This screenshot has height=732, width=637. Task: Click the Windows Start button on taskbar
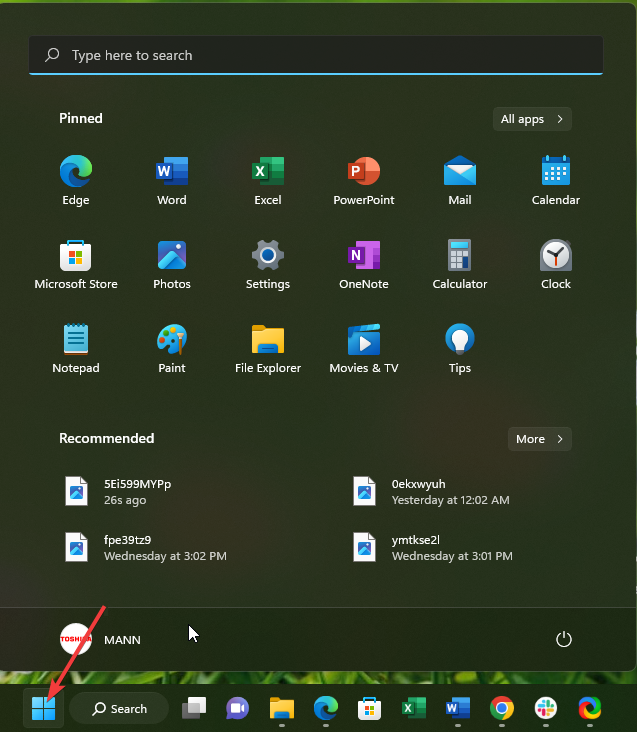click(x=43, y=708)
